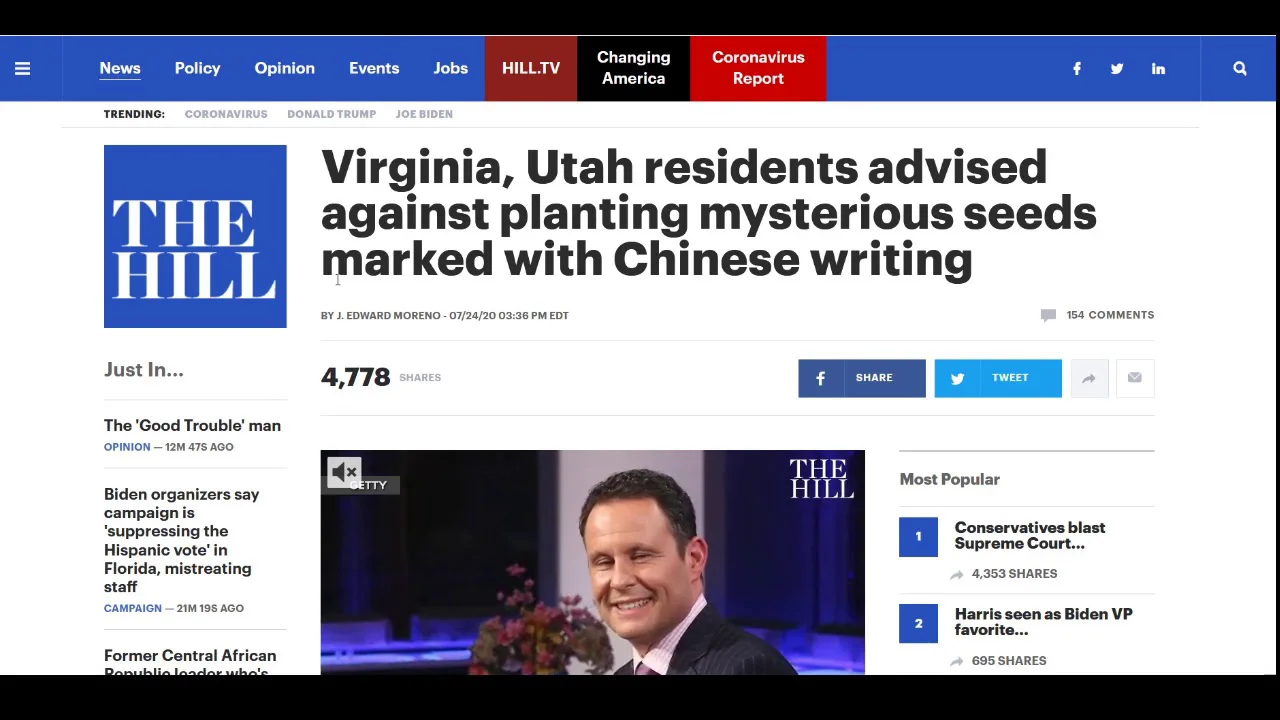Open 'The Good Trouble man' article

tap(192, 425)
